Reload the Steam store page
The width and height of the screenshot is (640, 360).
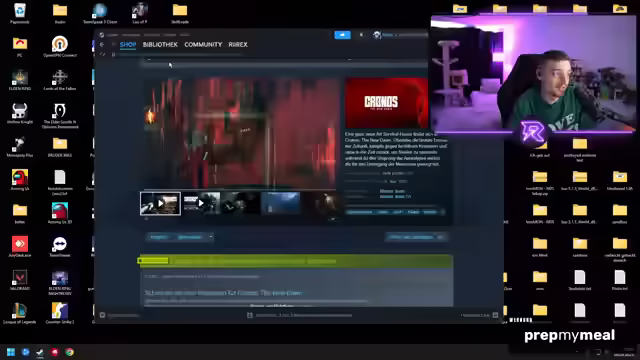[x=102, y=54]
